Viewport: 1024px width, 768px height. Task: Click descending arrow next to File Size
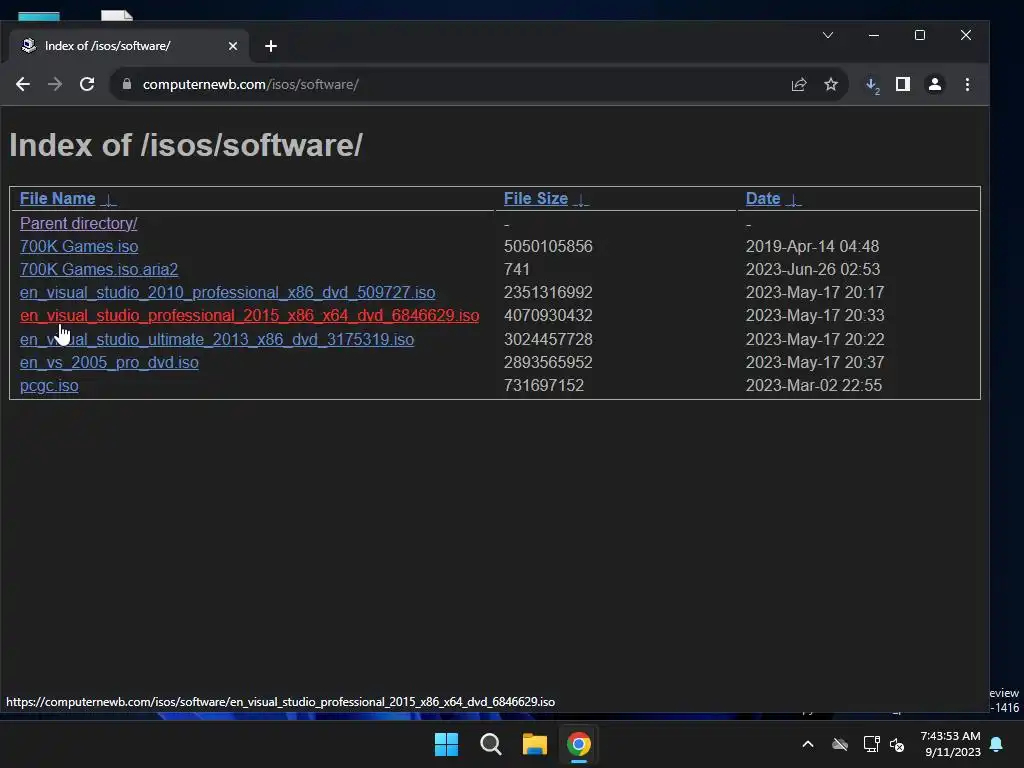click(x=581, y=200)
